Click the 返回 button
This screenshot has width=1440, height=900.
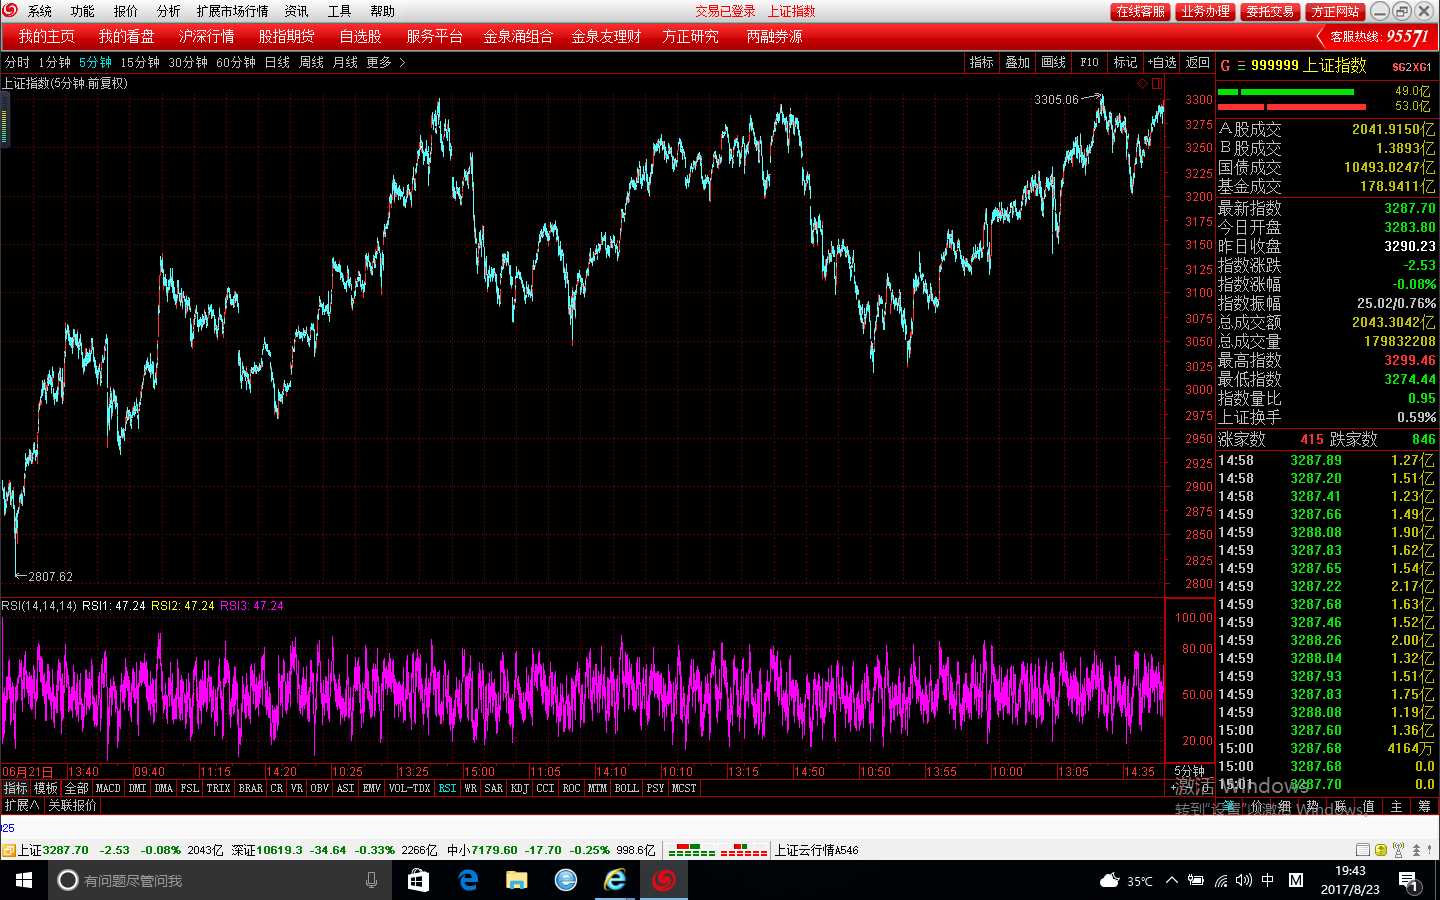point(1198,62)
